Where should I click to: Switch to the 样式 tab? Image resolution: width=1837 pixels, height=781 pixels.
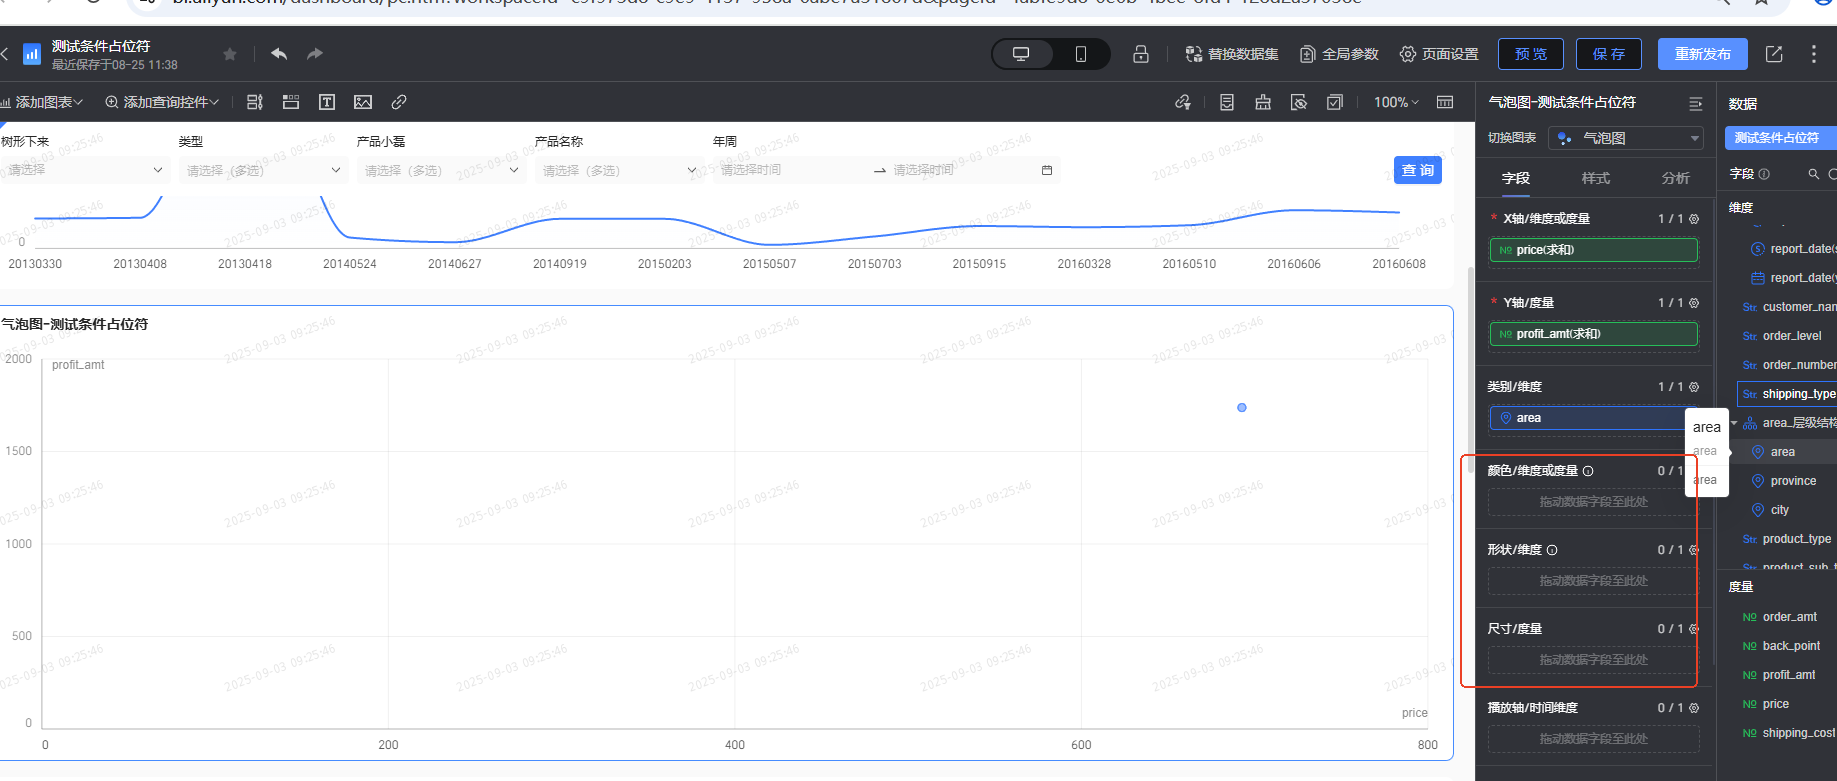tap(1596, 178)
